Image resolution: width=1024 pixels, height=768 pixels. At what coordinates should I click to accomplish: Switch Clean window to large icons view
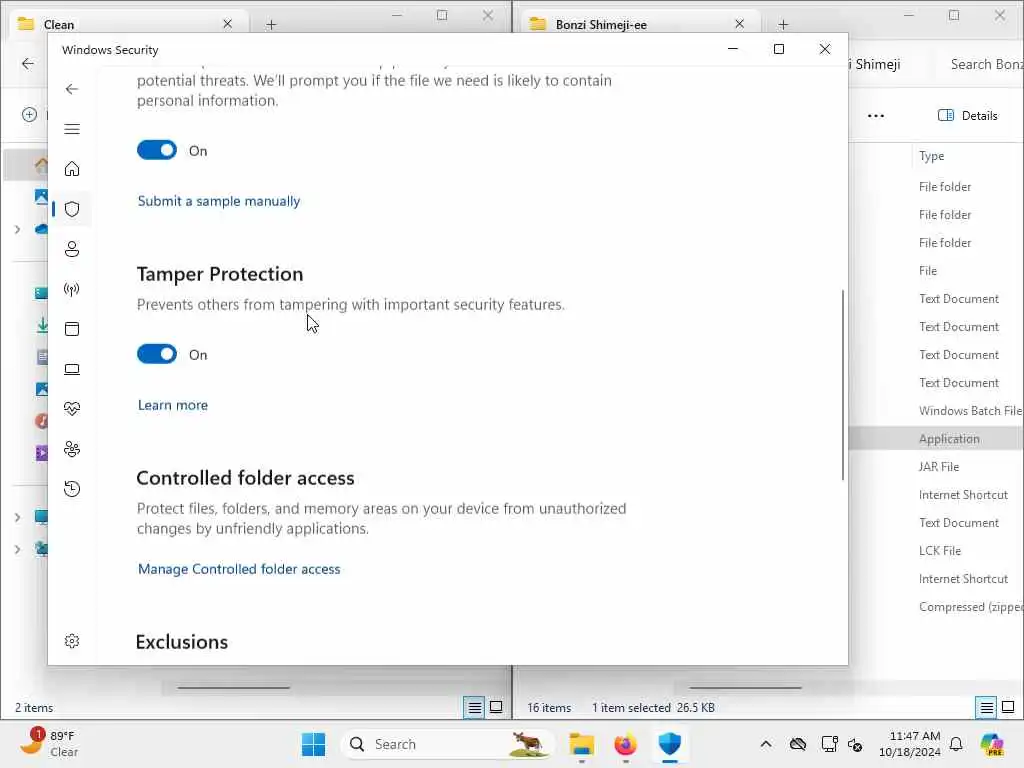pos(496,707)
